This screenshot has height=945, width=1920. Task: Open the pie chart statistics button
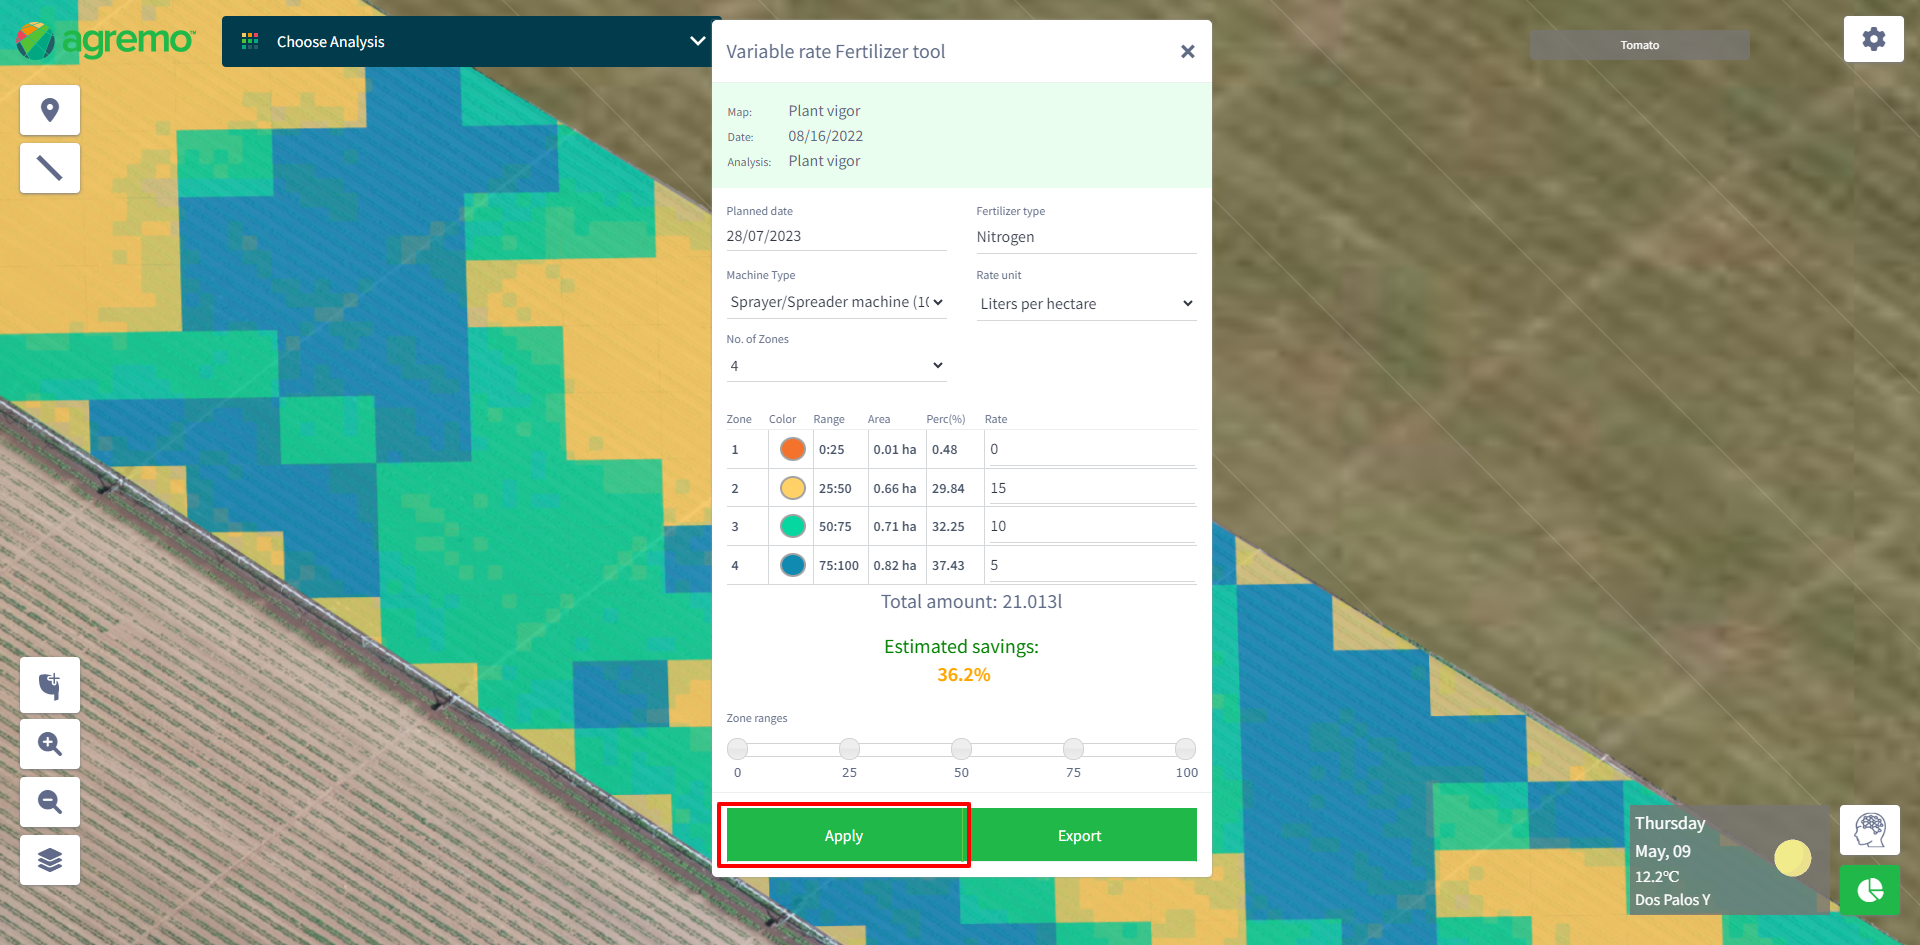[1869, 889]
